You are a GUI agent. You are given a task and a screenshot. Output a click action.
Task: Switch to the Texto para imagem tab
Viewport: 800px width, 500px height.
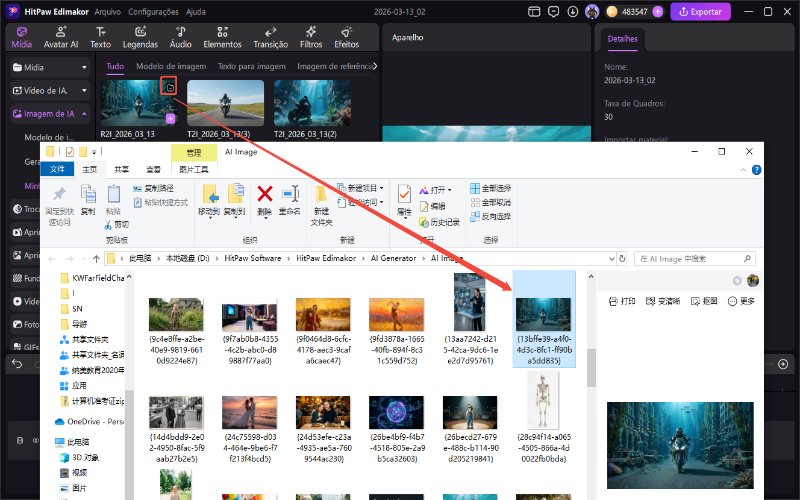tap(250, 66)
